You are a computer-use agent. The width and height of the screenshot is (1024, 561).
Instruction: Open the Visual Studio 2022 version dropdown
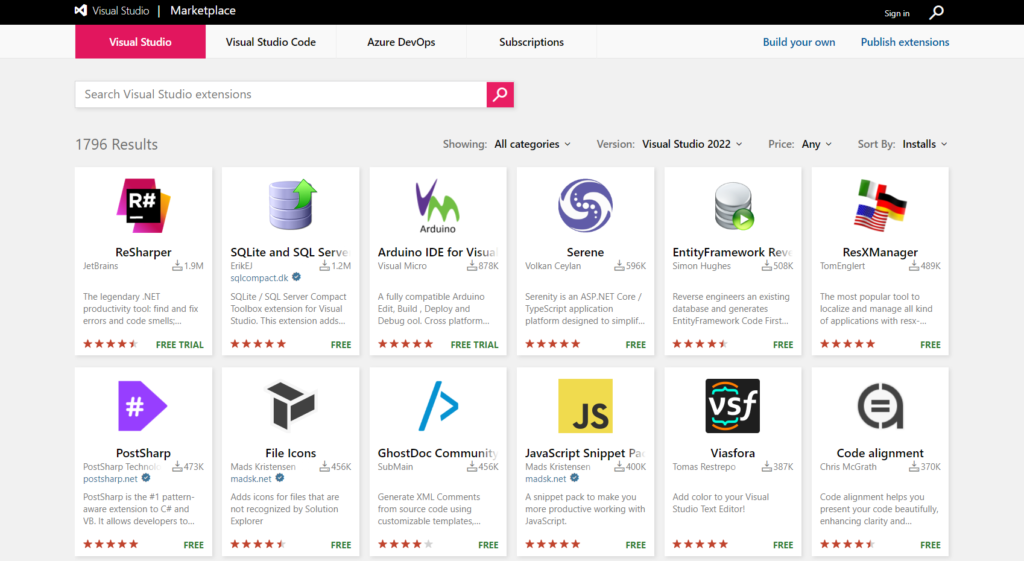692,144
